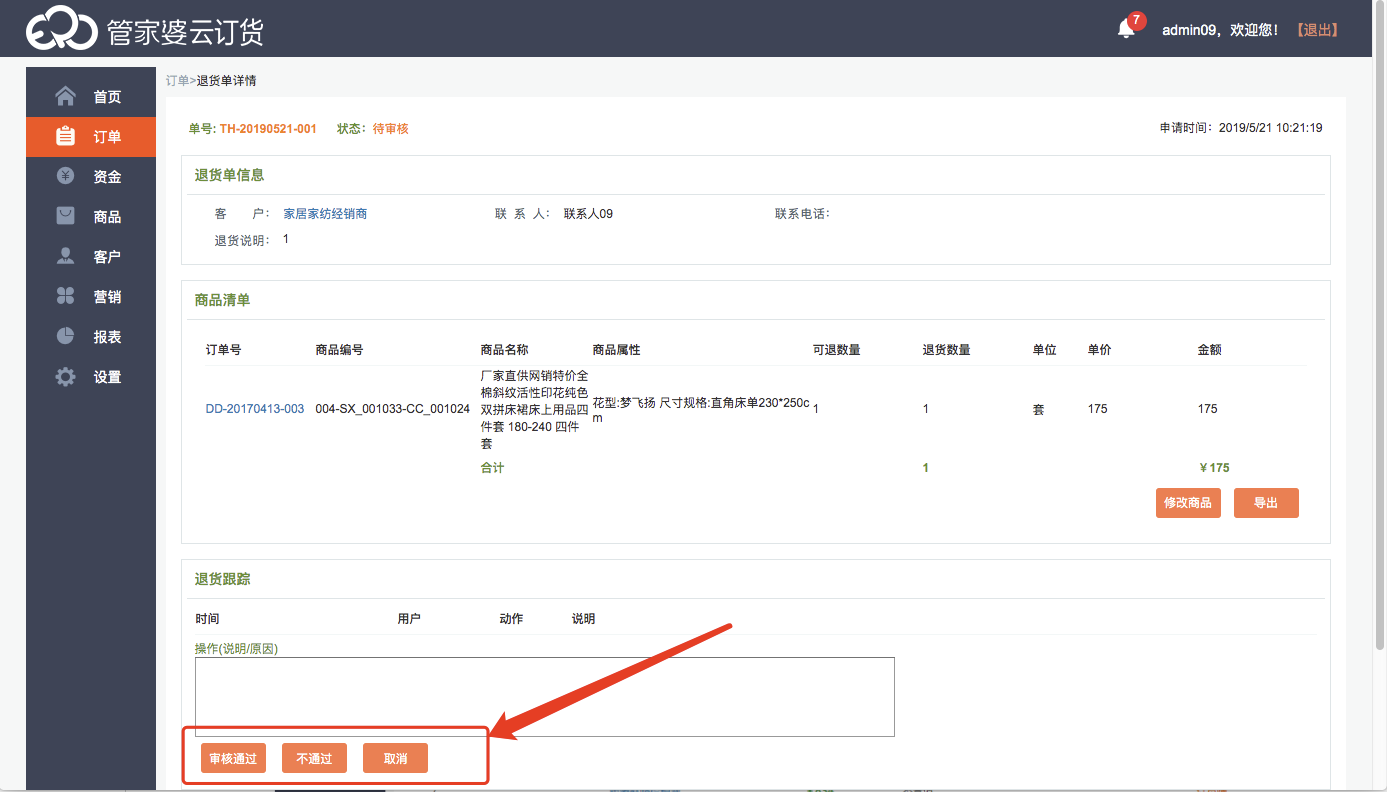Click the 订单 breadcrumb link
The image size is (1387, 792).
click(x=177, y=80)
